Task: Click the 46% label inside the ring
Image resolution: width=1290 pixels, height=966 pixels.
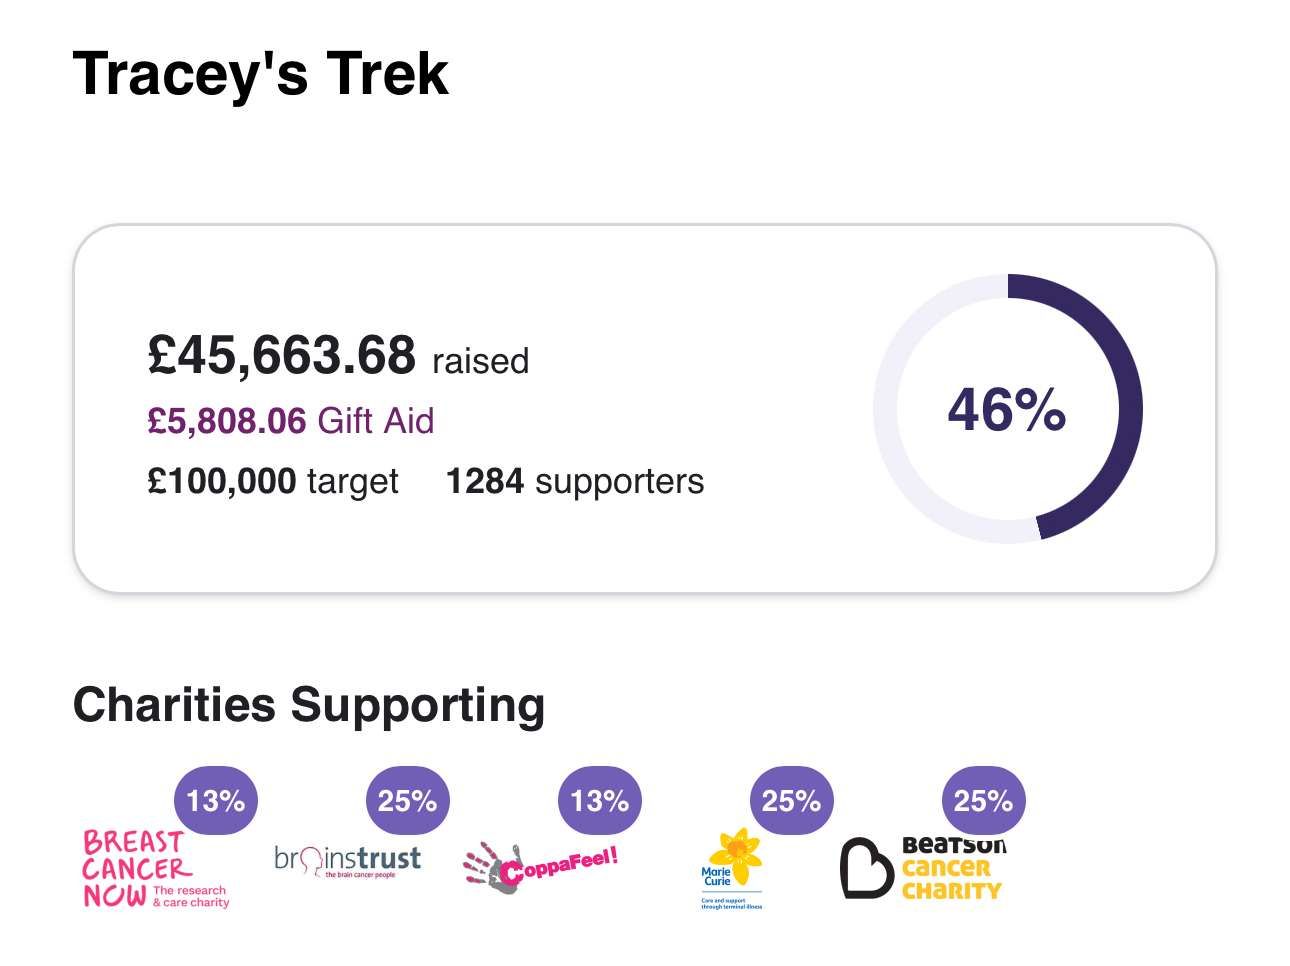Action: pos(1007,410)
